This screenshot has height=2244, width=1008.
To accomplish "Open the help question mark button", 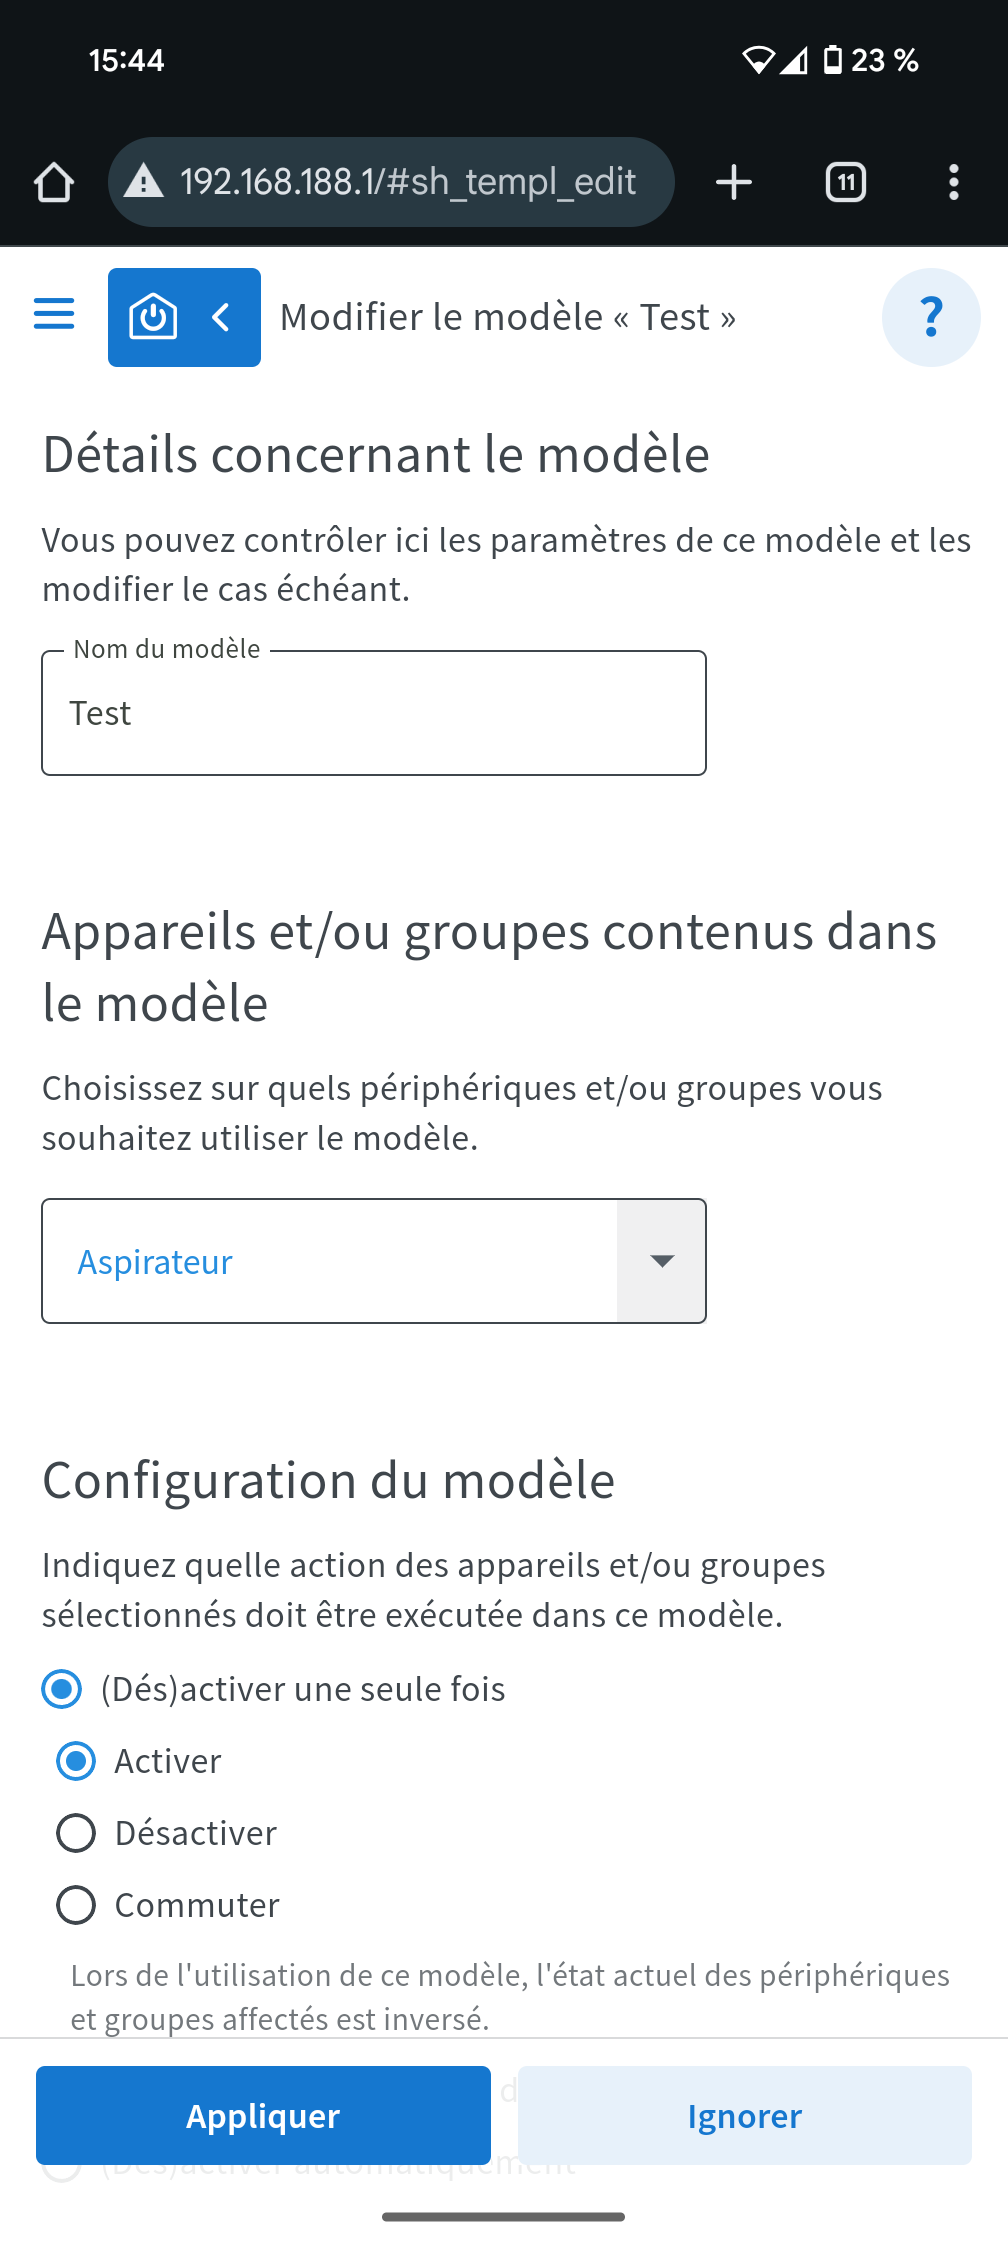I will point(930,318).
